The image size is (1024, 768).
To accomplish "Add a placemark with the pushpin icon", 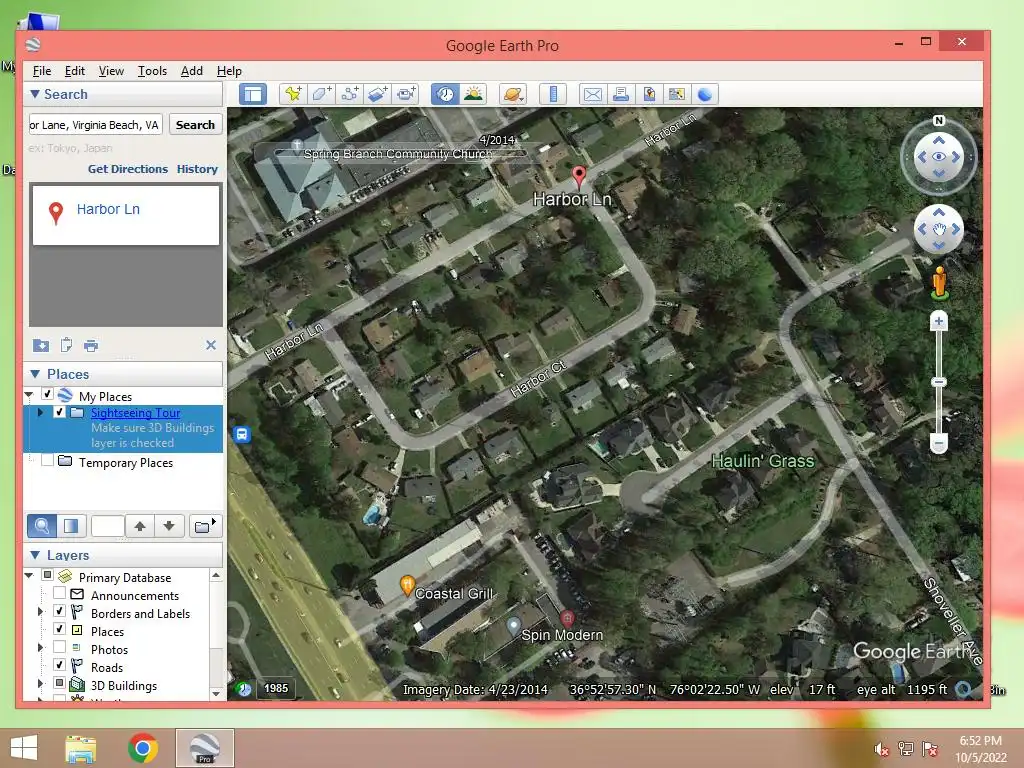I will pyautogui.click(x=293, y=94).
